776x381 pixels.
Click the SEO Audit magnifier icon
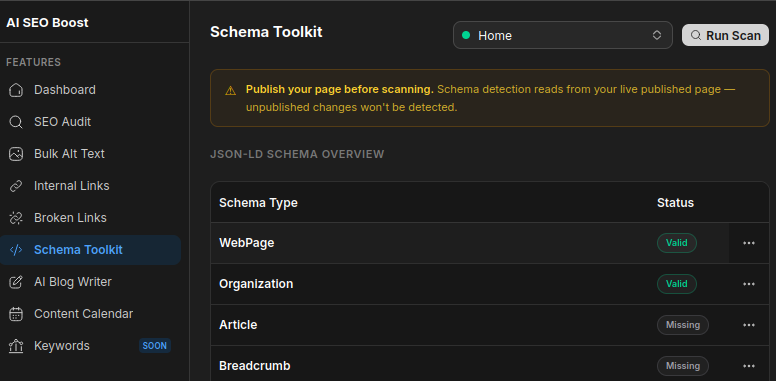(x=16, y=122)
